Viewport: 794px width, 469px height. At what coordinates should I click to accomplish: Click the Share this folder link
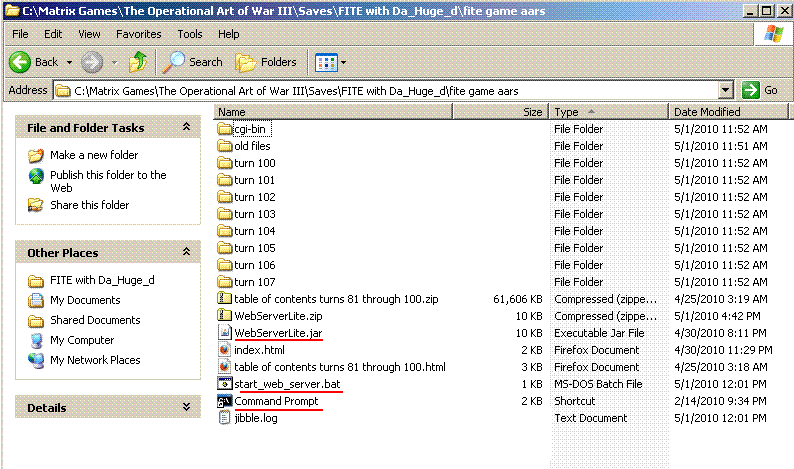(x=90, y=205)
